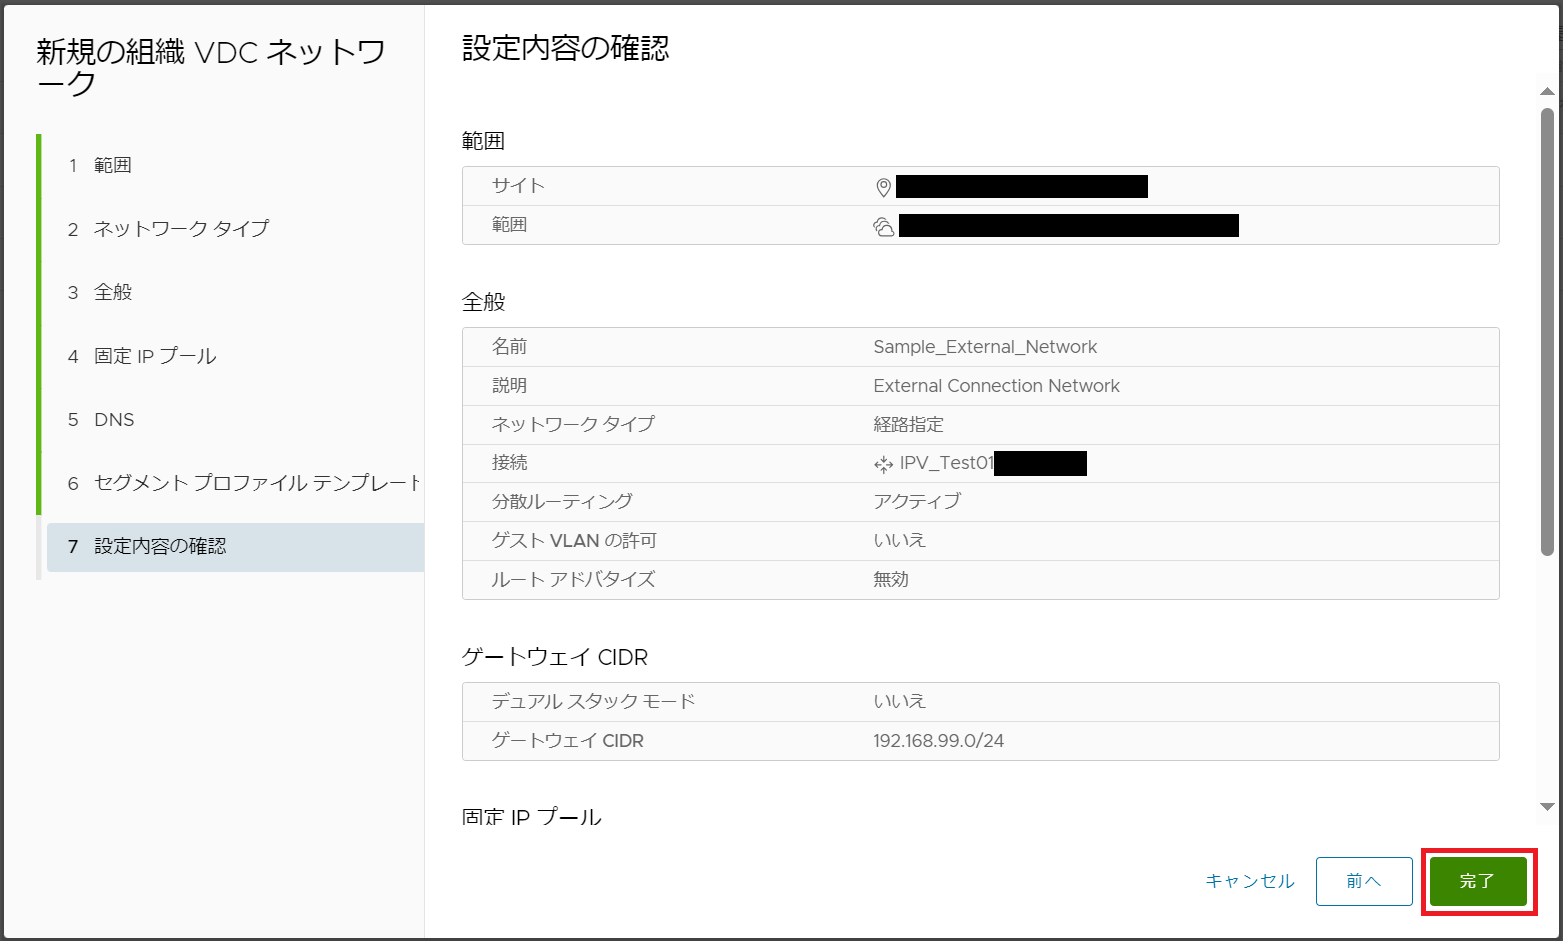The width and height of the screenshot is (1563, 941).
Task: Switch to step 5 DNS
Action: [x=114, y=420]
